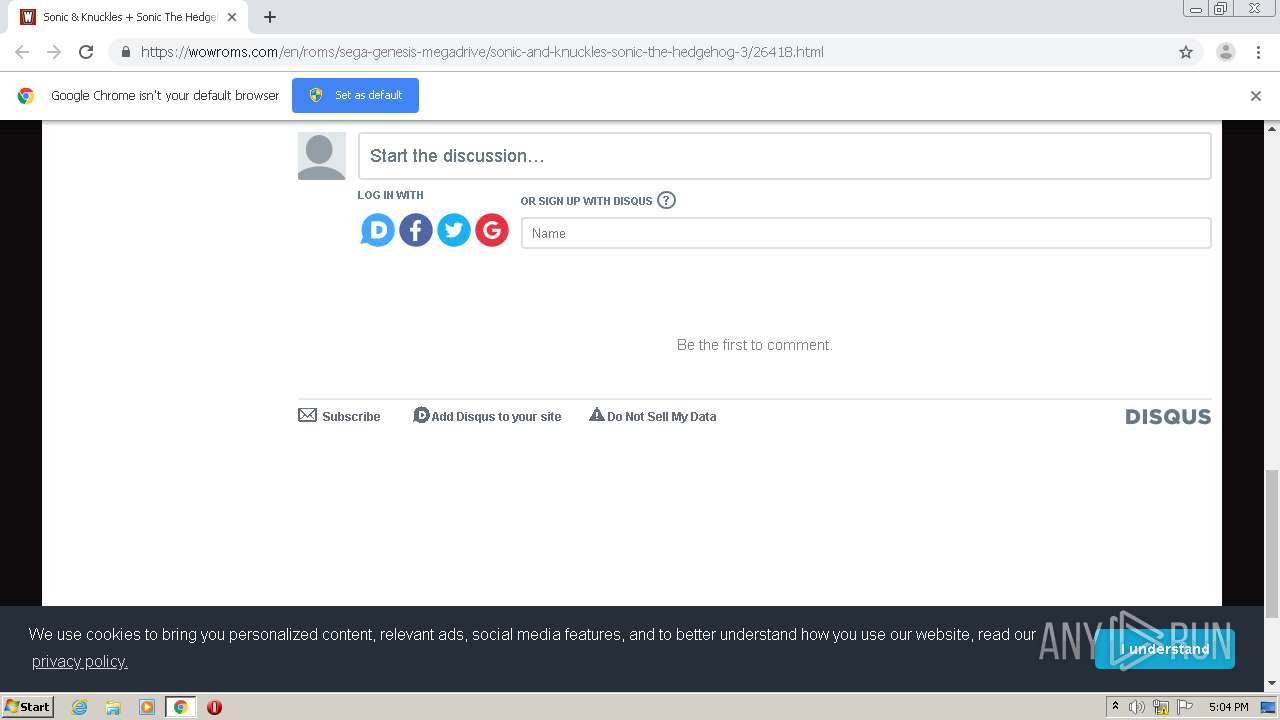This screenshot has height=720, width=1280.
Task: Reload the page
Action: [x=86, y=52]
